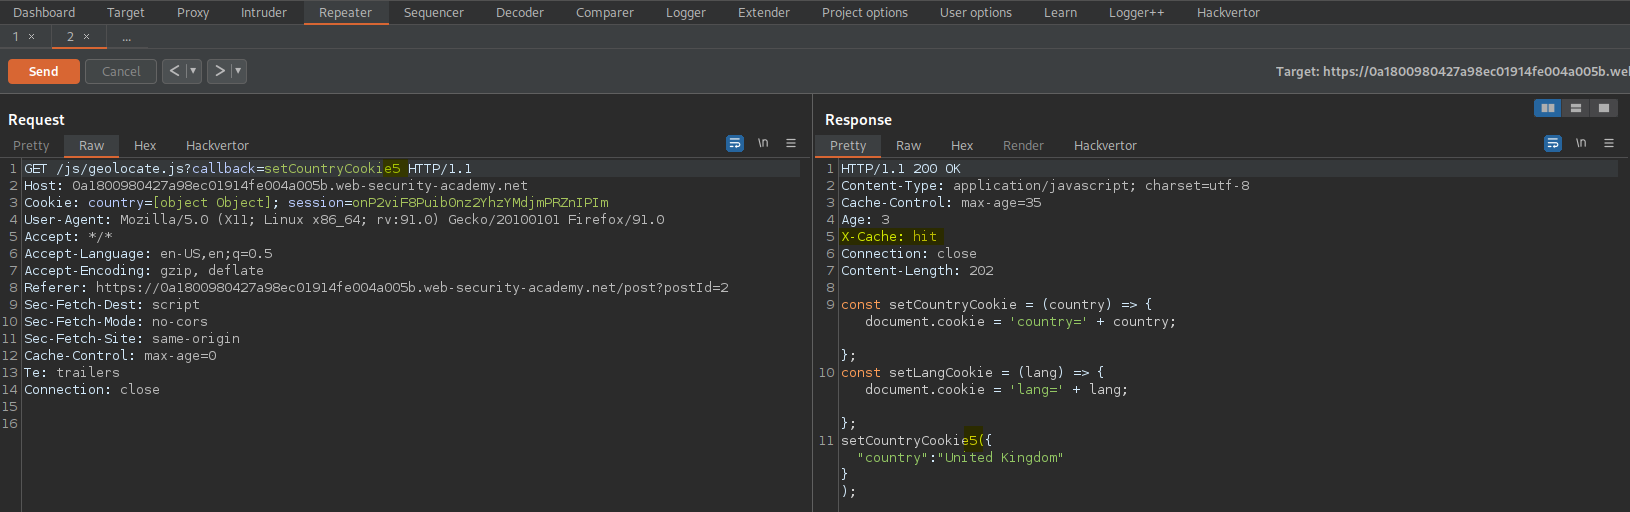Open the Logger++ tab
1630x512 pixels.
[1137, 13]
